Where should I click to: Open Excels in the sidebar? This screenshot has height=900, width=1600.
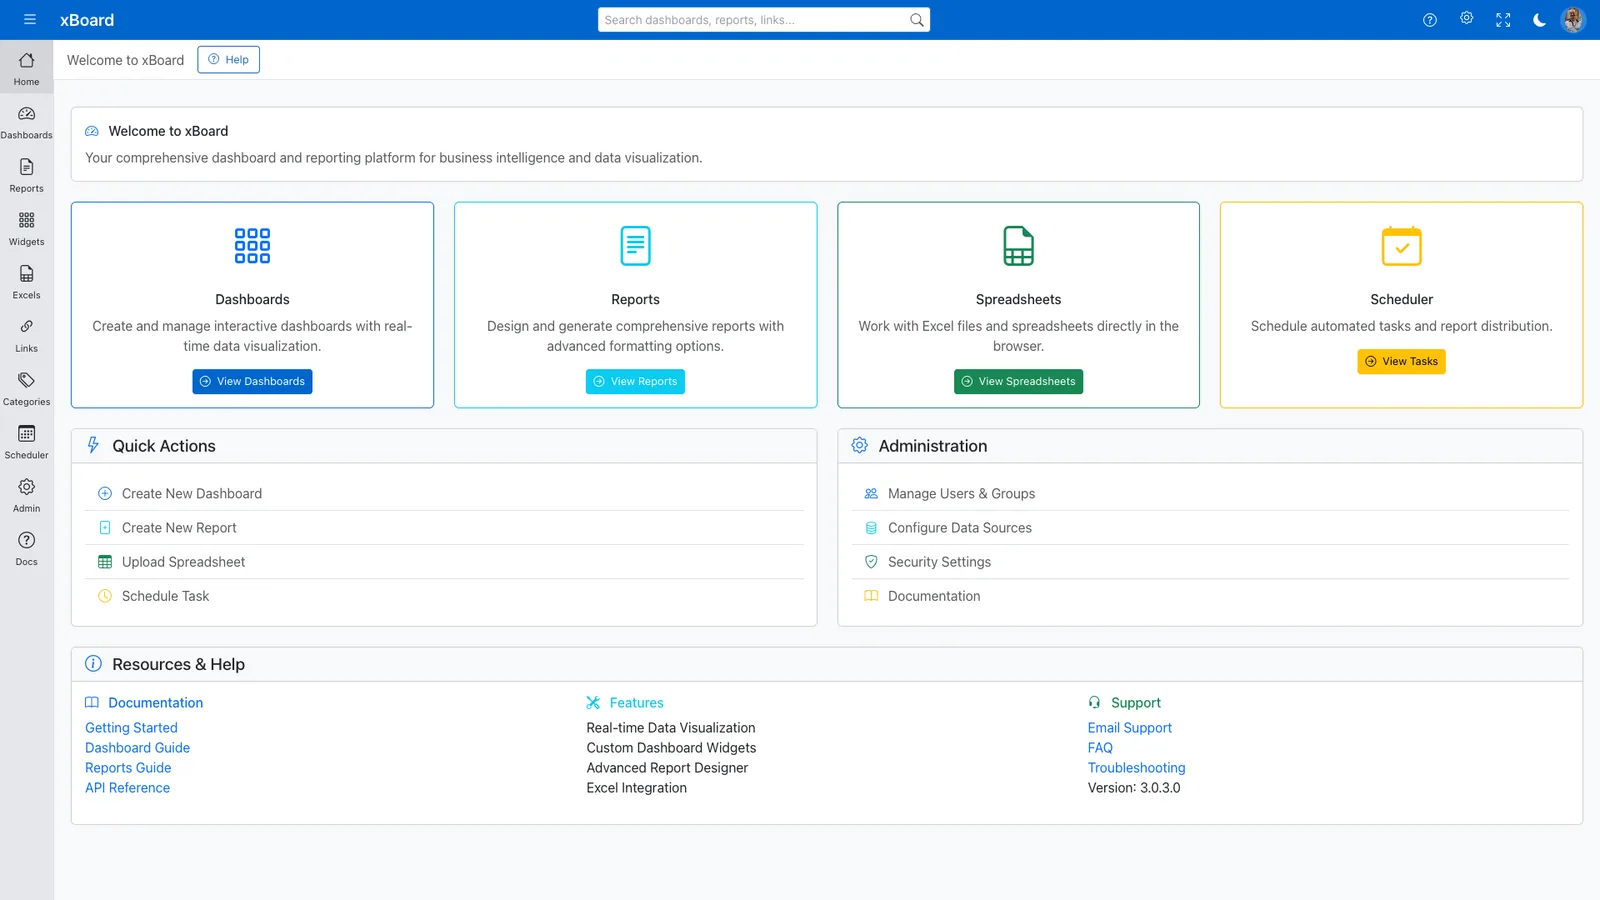(27, 281)
